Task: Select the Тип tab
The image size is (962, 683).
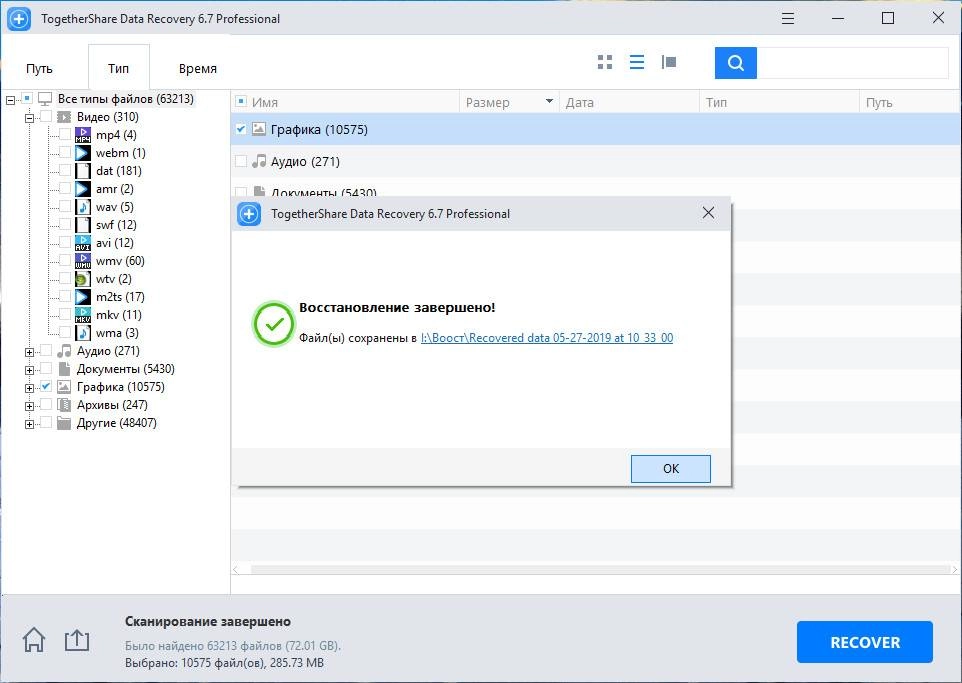Action: (118, 68)
